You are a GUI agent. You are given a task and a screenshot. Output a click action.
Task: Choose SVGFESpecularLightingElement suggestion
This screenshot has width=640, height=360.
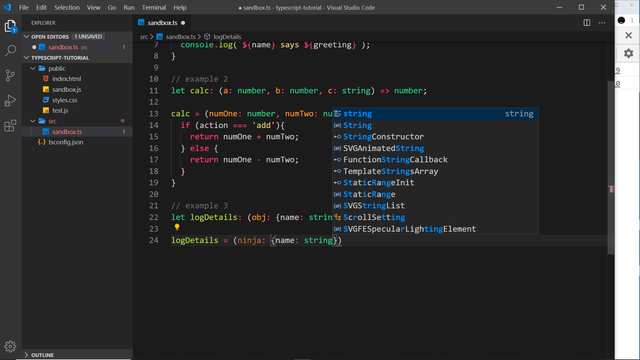tap(435, 229)
